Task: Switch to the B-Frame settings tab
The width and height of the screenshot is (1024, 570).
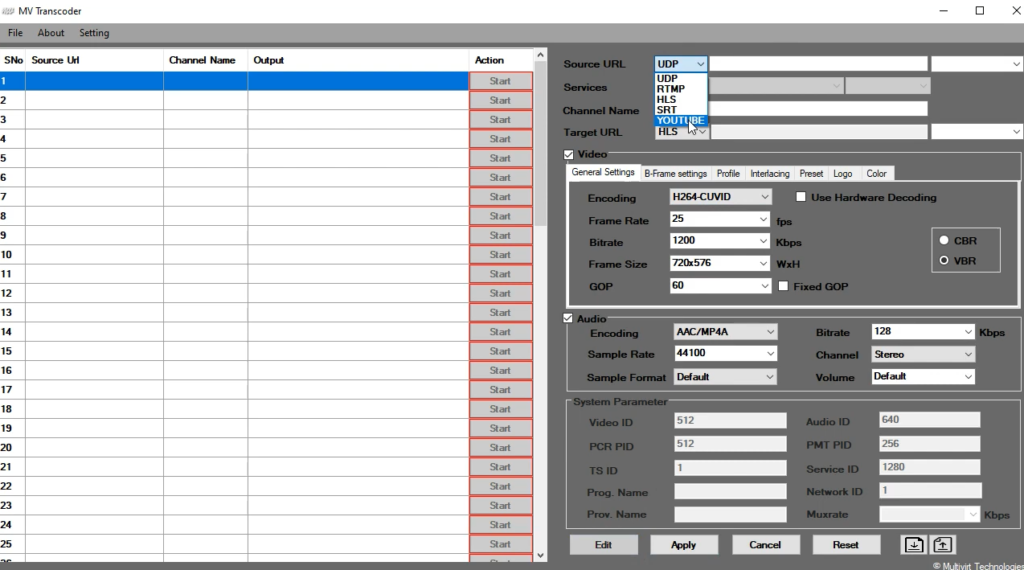Action: (675, 174)
